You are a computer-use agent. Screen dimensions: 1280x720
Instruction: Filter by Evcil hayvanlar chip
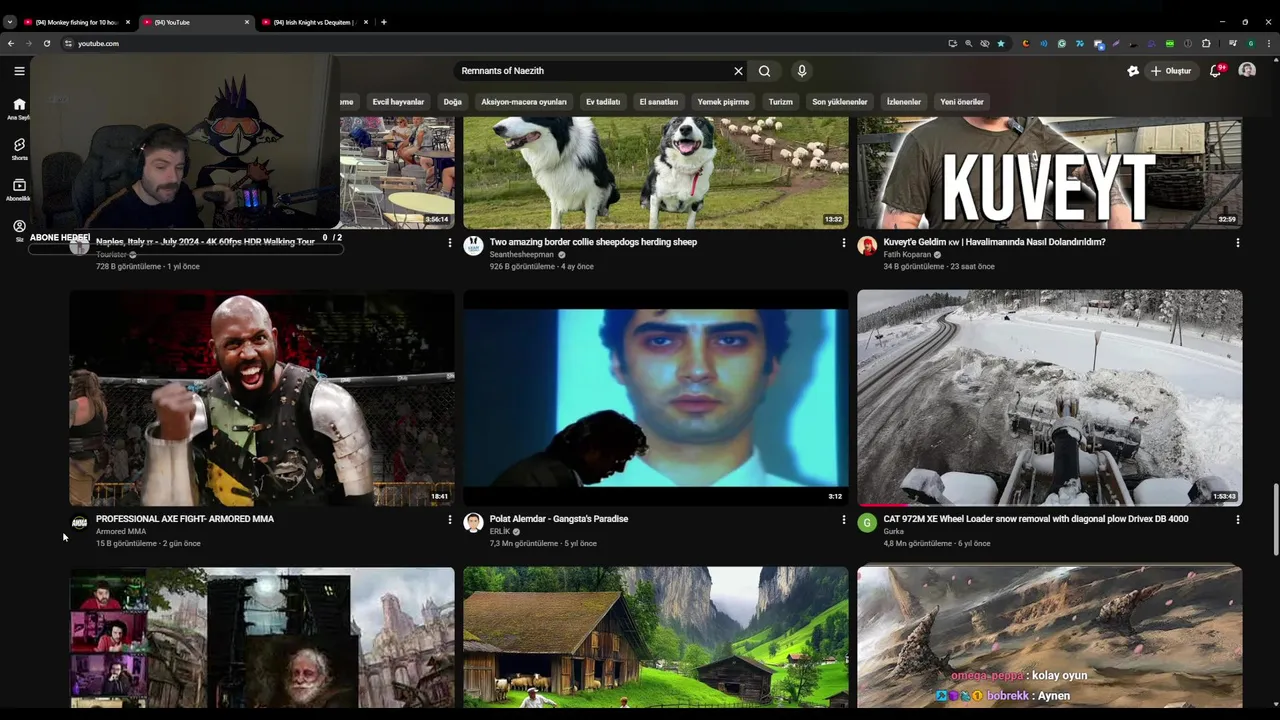pos(398,102)
